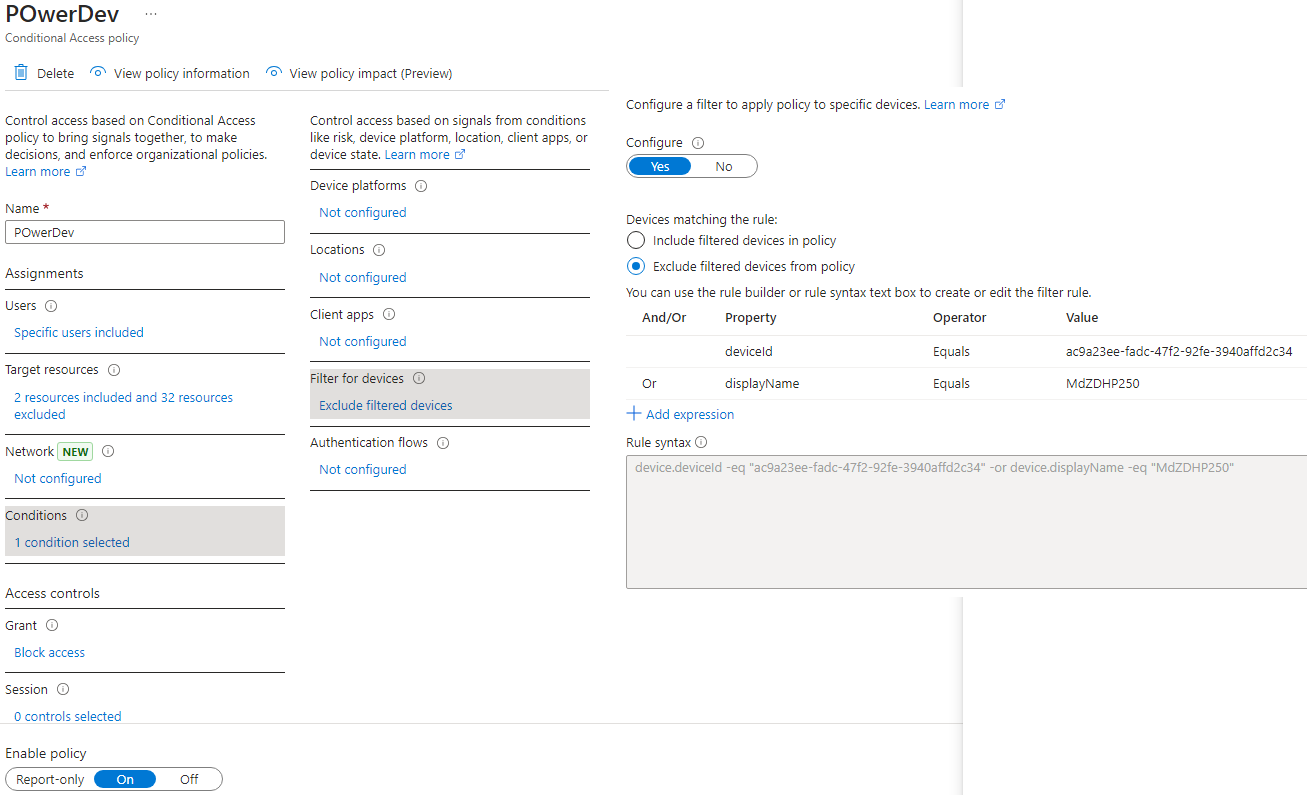Image resolution: width=1307 pixels, height=795 pixels.
Task: Click Add expression
Action: (x=680, y=414)
